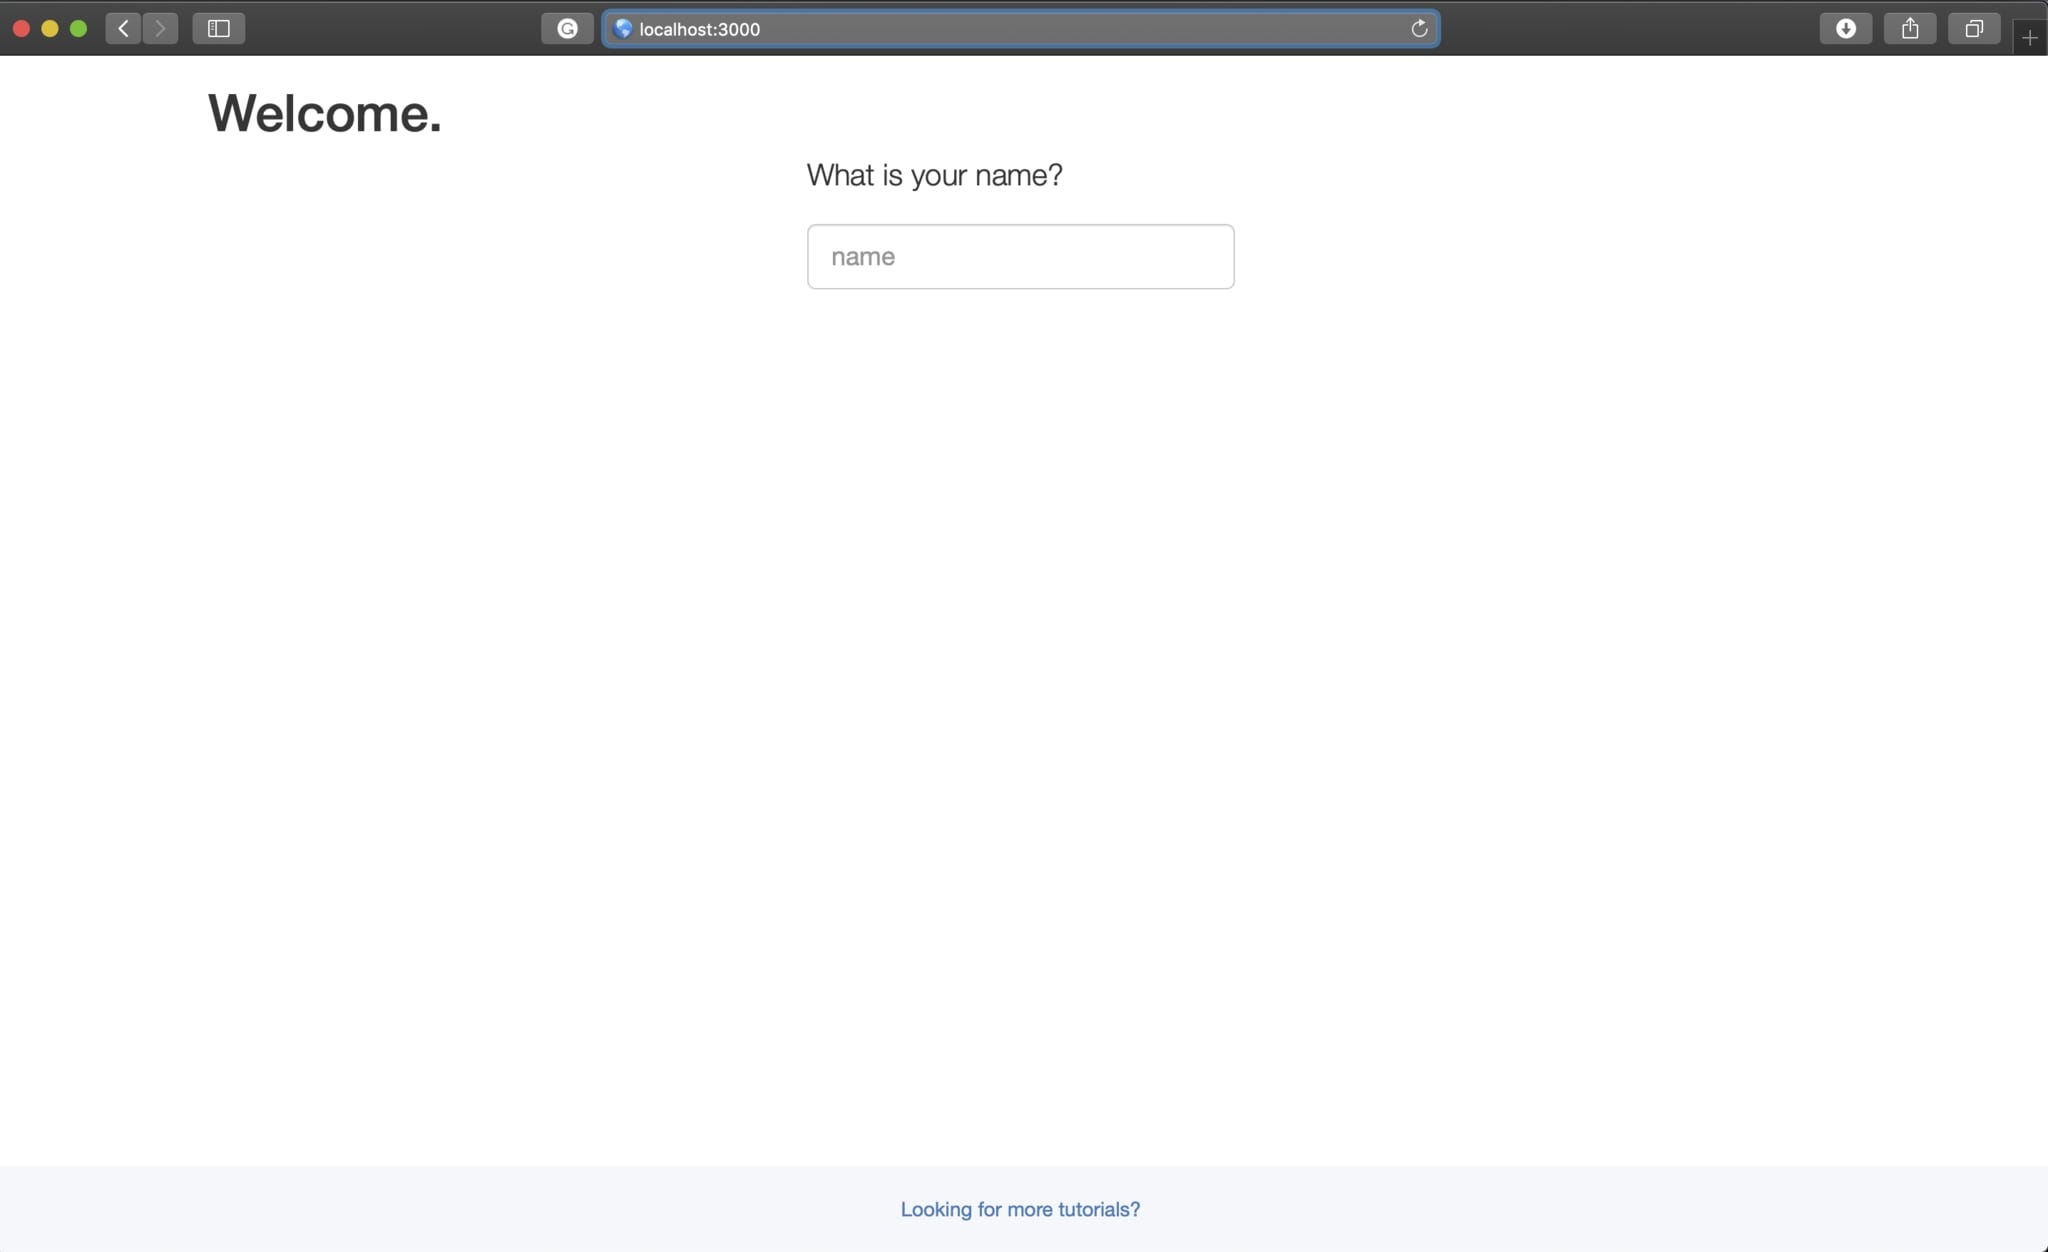Show the tab overview
This screenshot has height=1252, width=2048.
tap(1973, 29)
